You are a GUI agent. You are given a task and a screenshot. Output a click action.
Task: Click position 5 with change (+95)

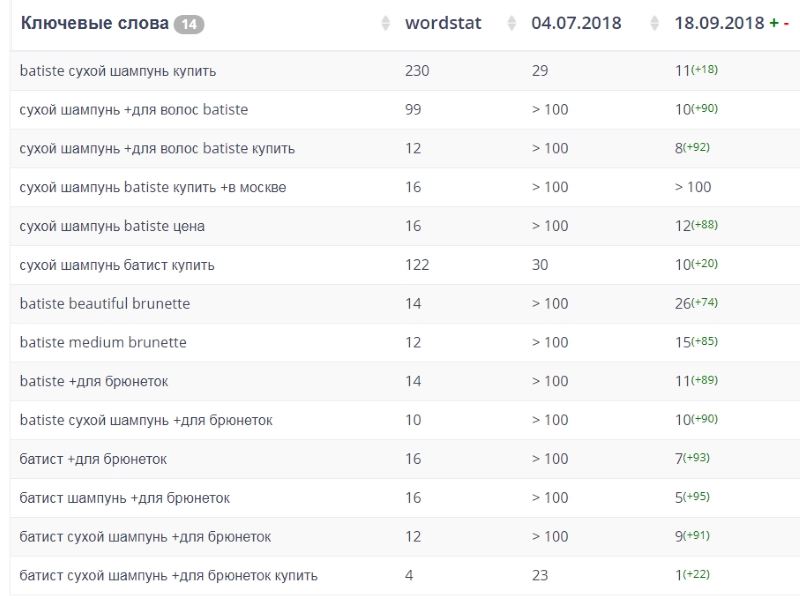coord(692,497)
